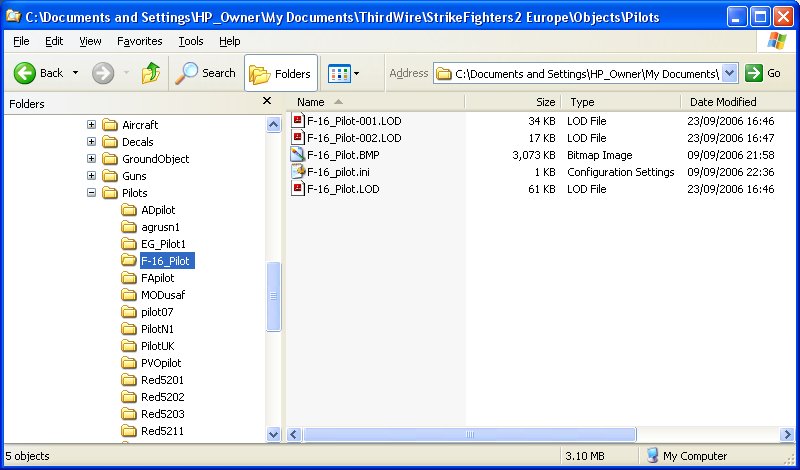Select the Decals folder icon
Screen dimensions: 800x470
pos(110,142)
